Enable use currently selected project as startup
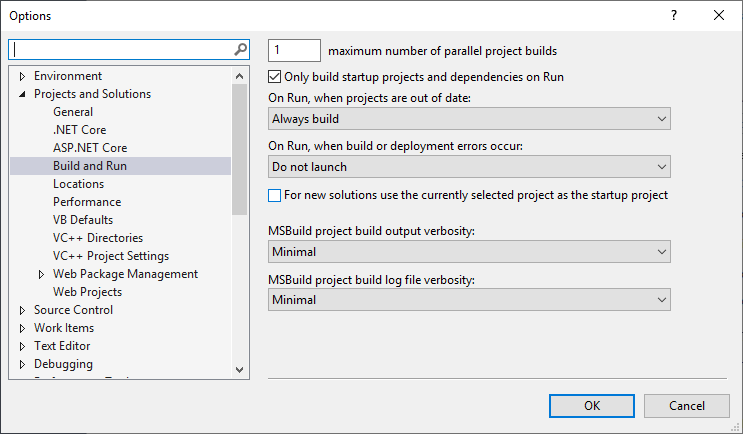 tap(276, 195)
